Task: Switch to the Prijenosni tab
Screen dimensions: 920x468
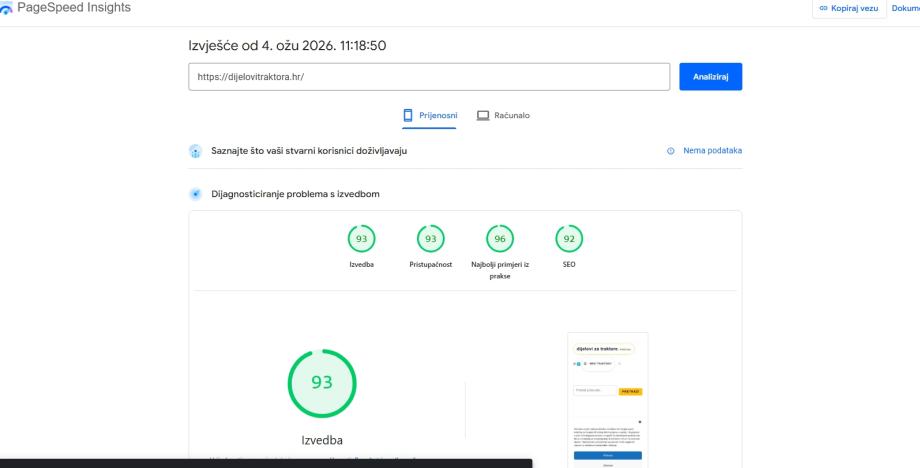Action: [x=429, y=116]
